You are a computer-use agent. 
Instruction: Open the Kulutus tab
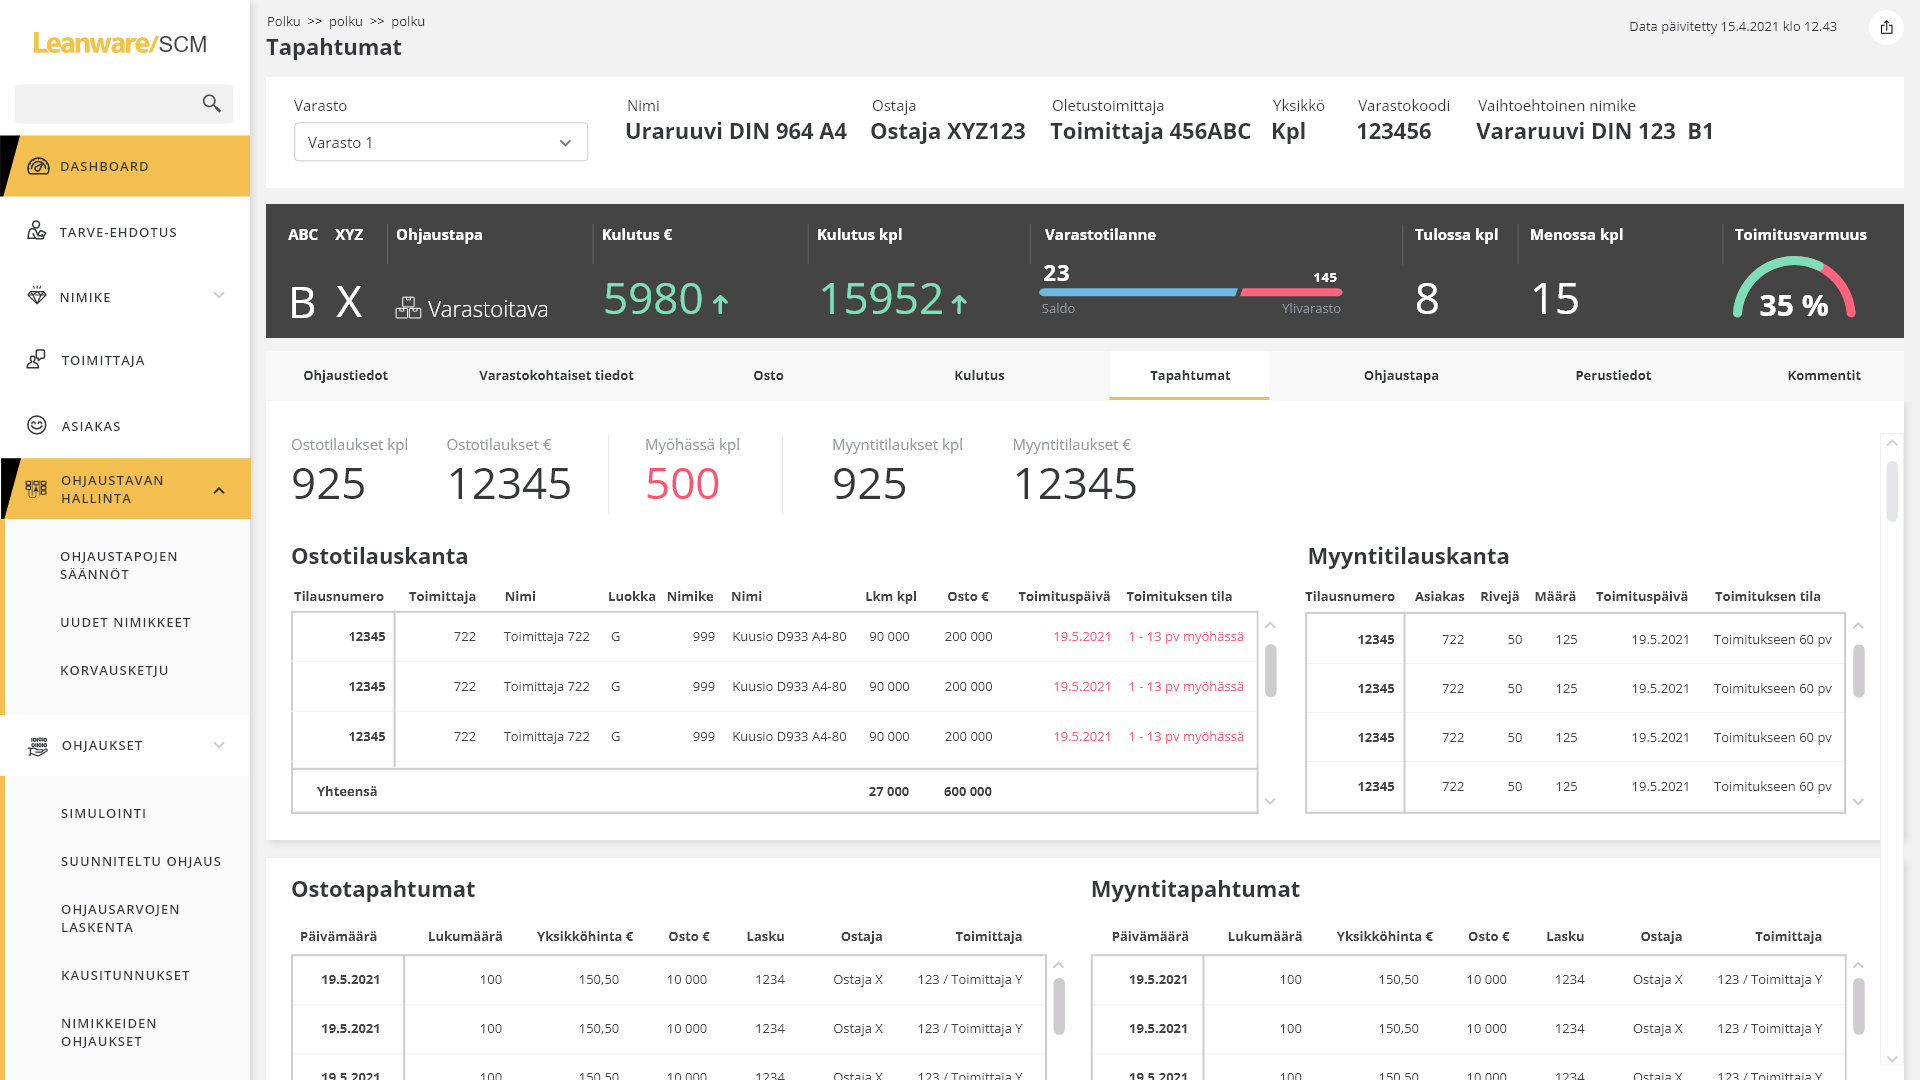coord(979,376)
